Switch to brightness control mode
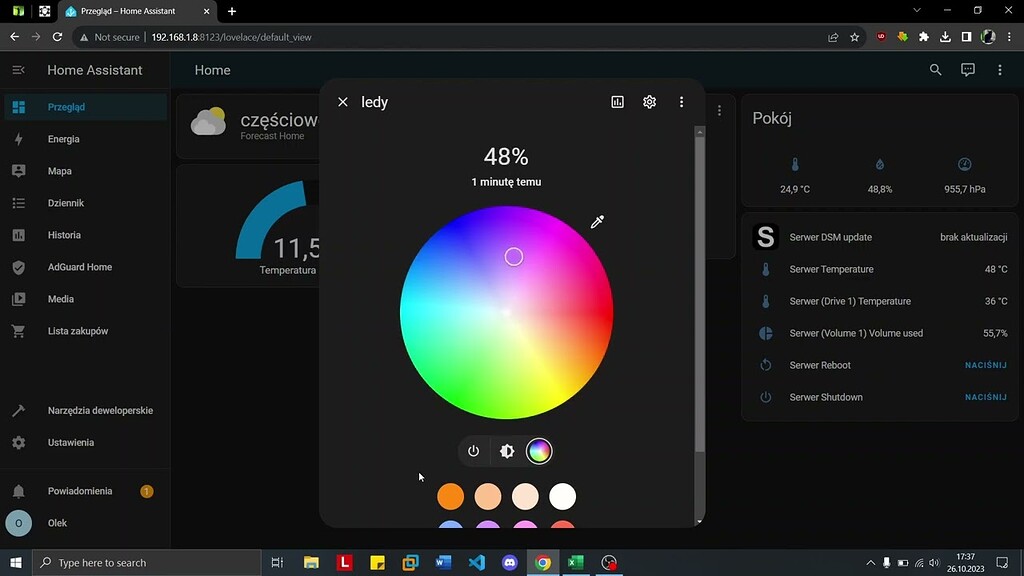This screenshot has width=1024, height=576. [x=506, y=451]
